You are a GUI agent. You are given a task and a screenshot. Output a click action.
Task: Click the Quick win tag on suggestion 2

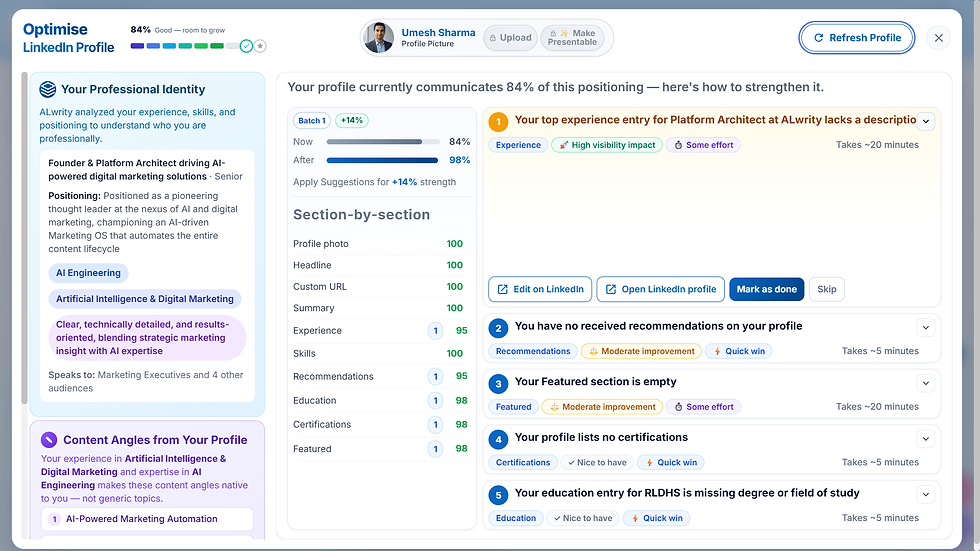(739, 351)
